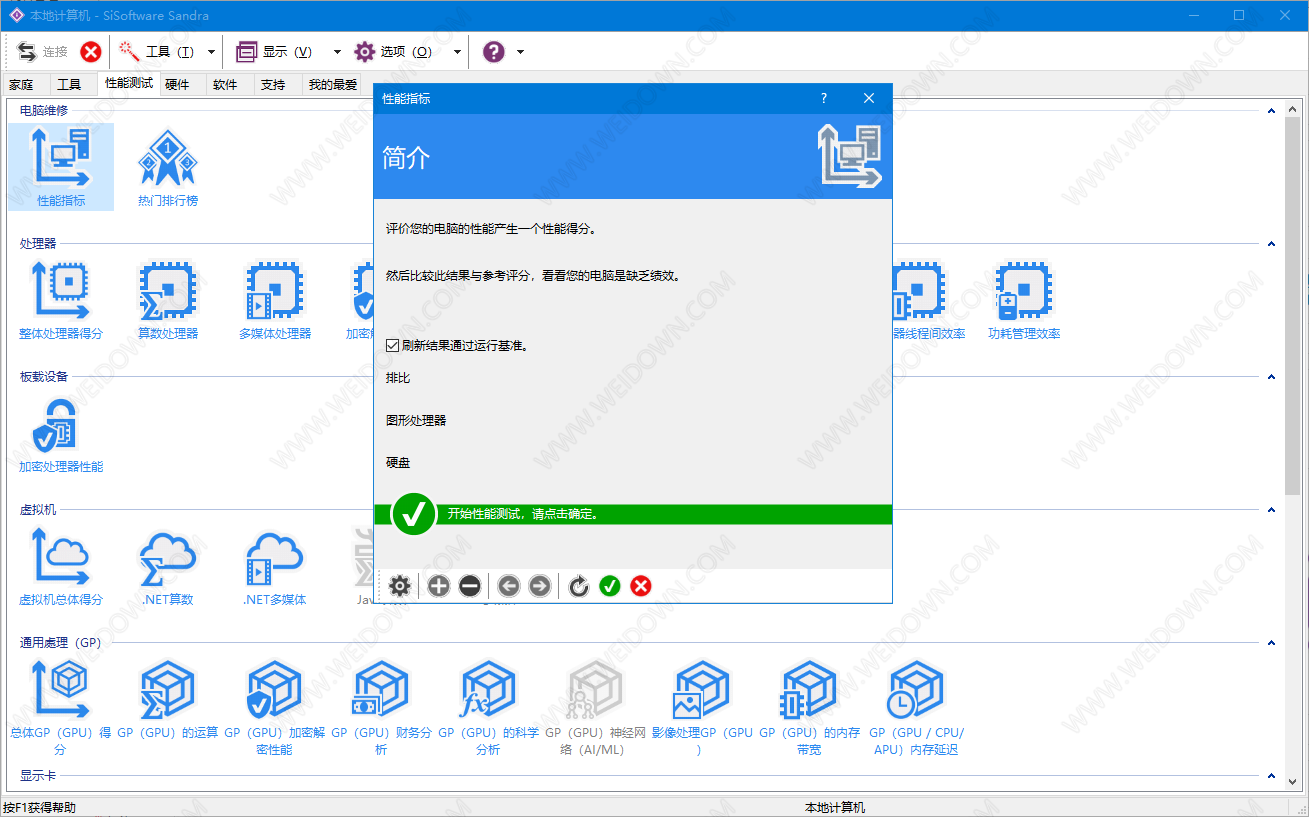Open GP 内存延迟 benchmark
1309x817 pixels.
pos(916,707)
